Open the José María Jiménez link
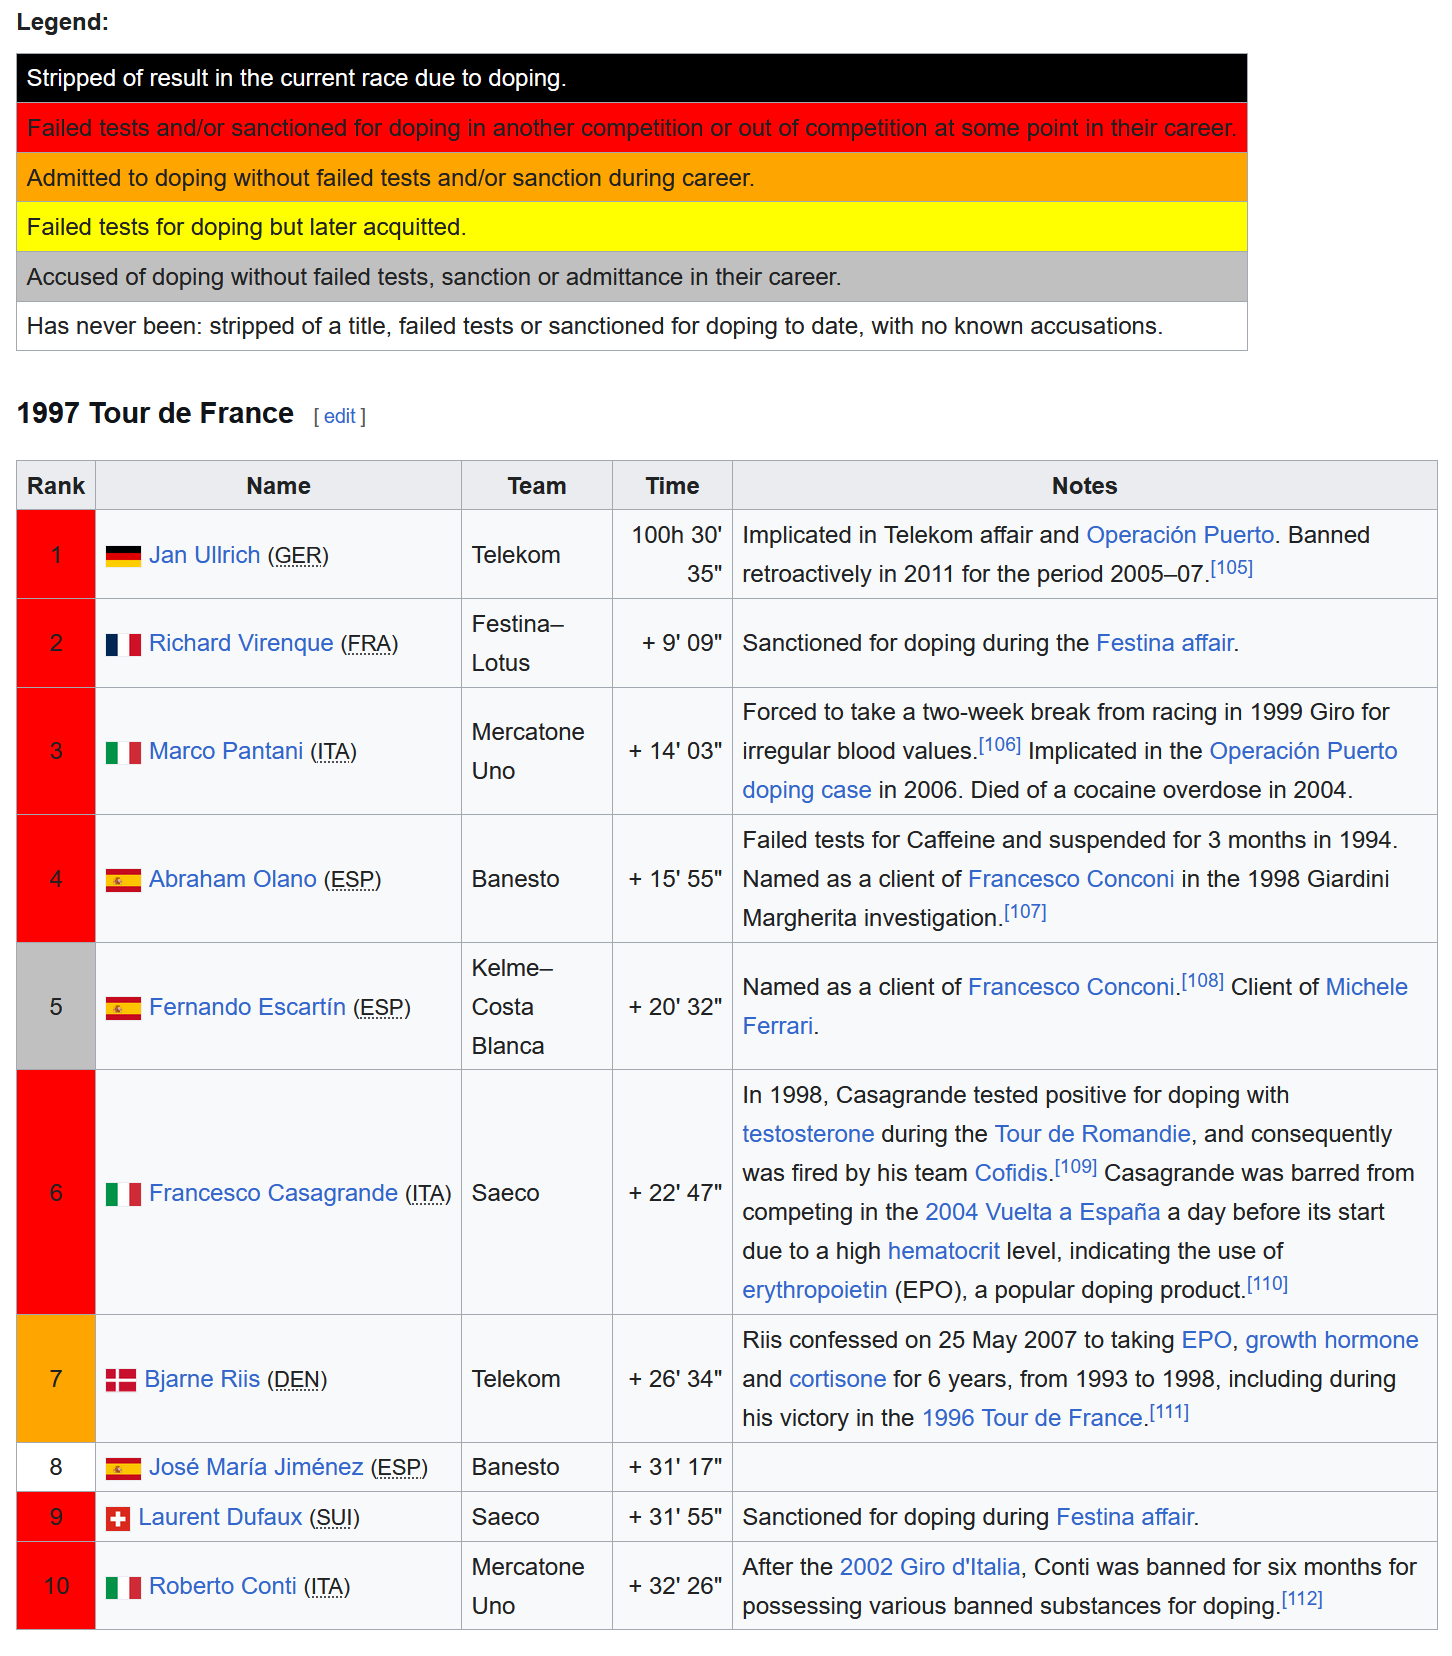 256,1467
